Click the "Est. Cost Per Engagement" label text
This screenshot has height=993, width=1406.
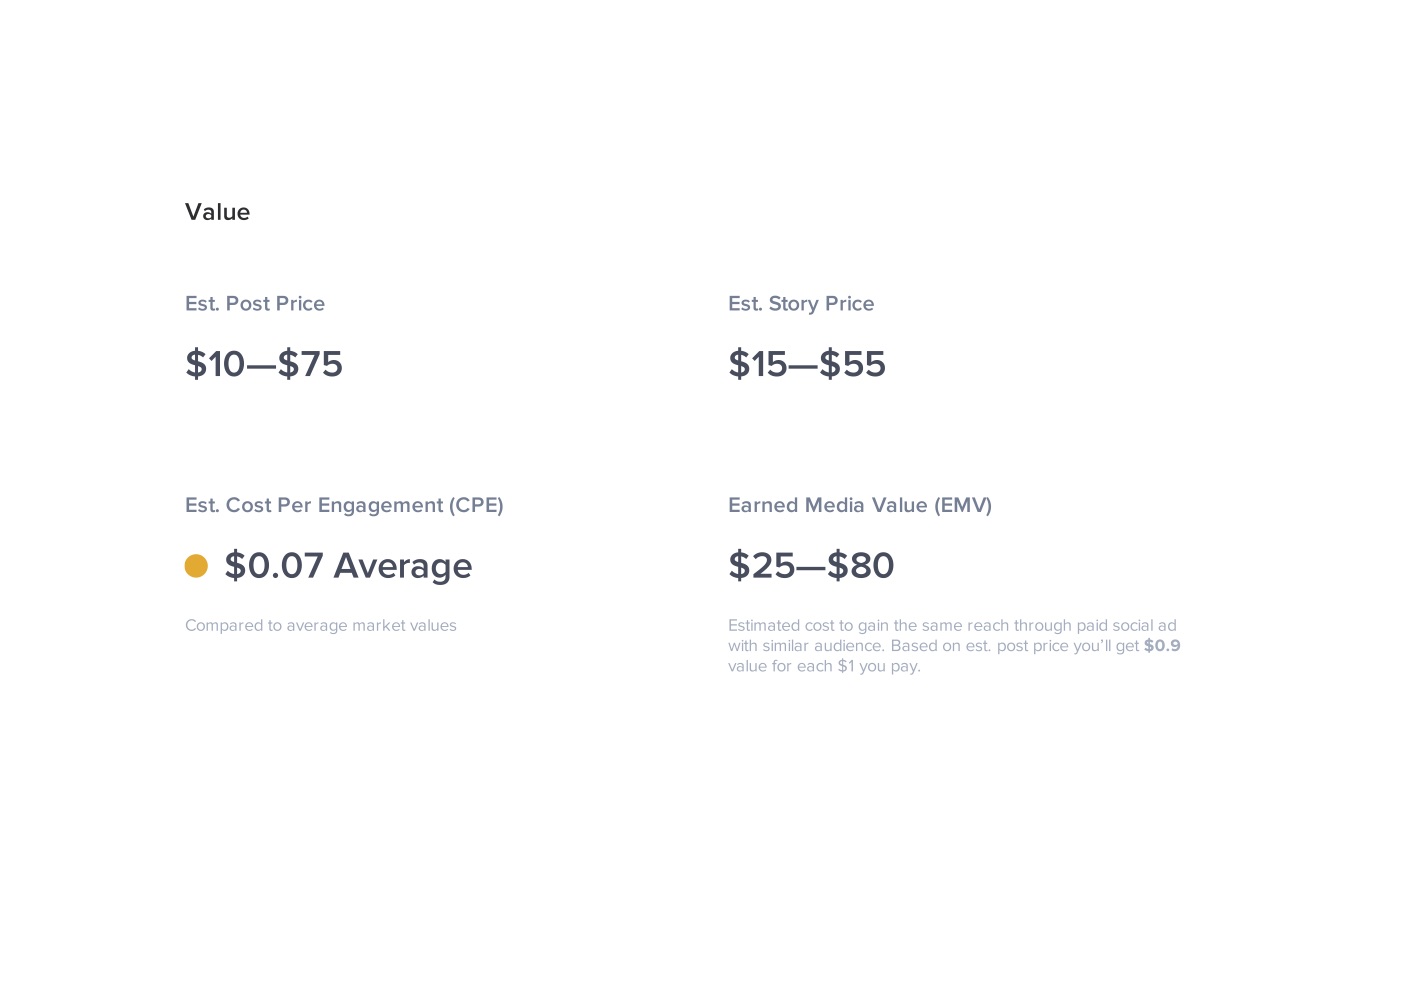coord(314,506)
